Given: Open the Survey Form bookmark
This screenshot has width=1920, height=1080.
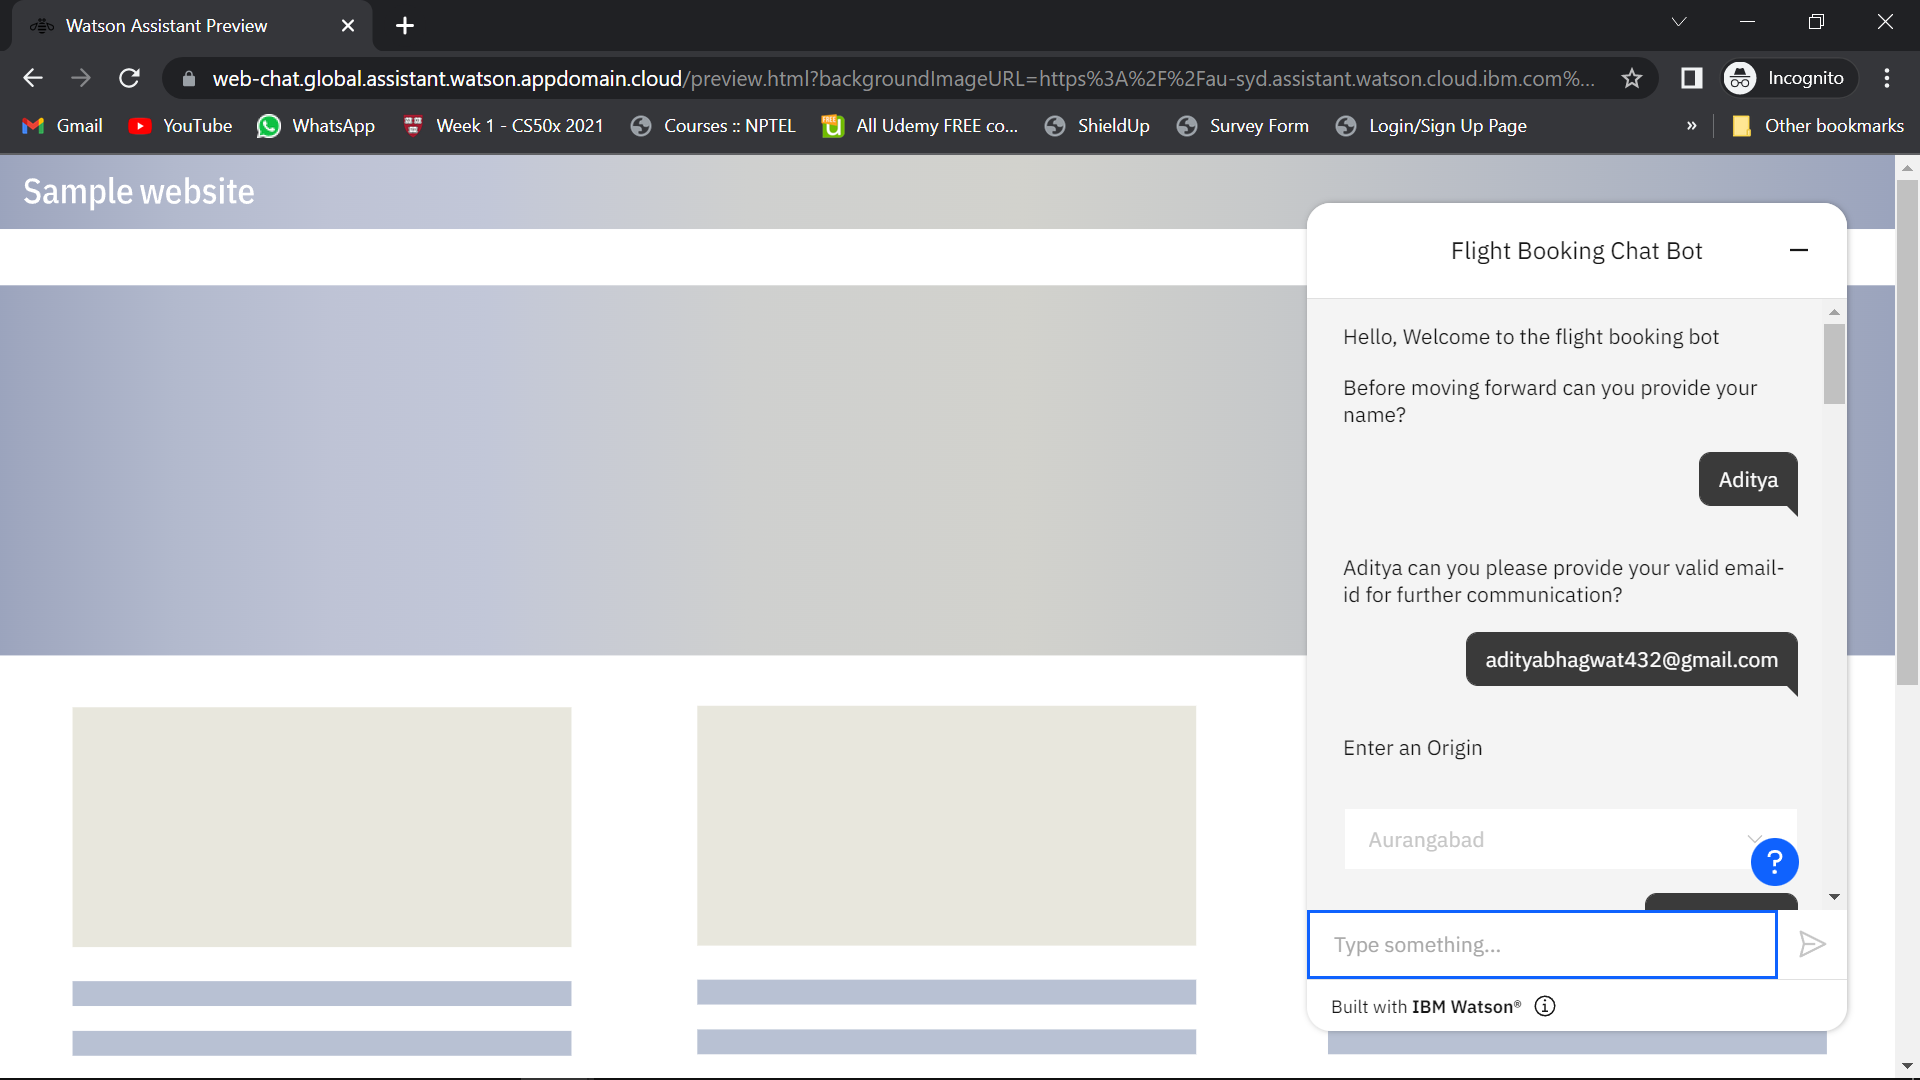Looking at the screenshot, I should point(1243,126).
